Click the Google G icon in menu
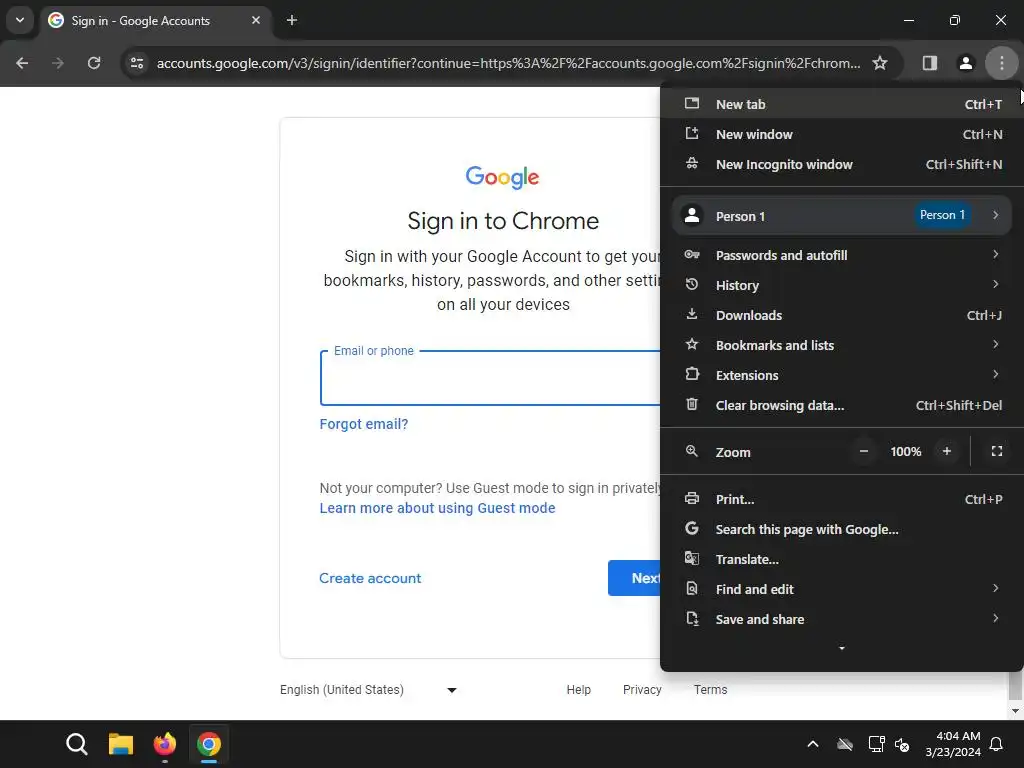The image size is (1024, 768). pos(692,528)
